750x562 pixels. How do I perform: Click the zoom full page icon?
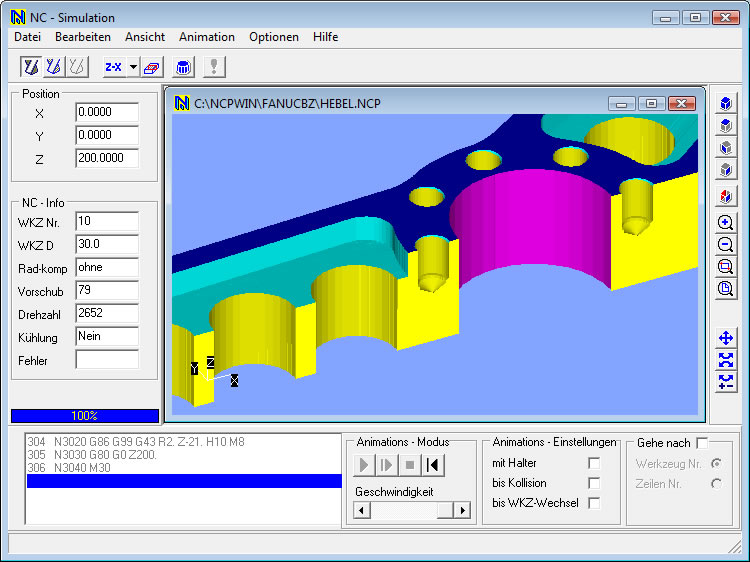(x=726, y=288)
